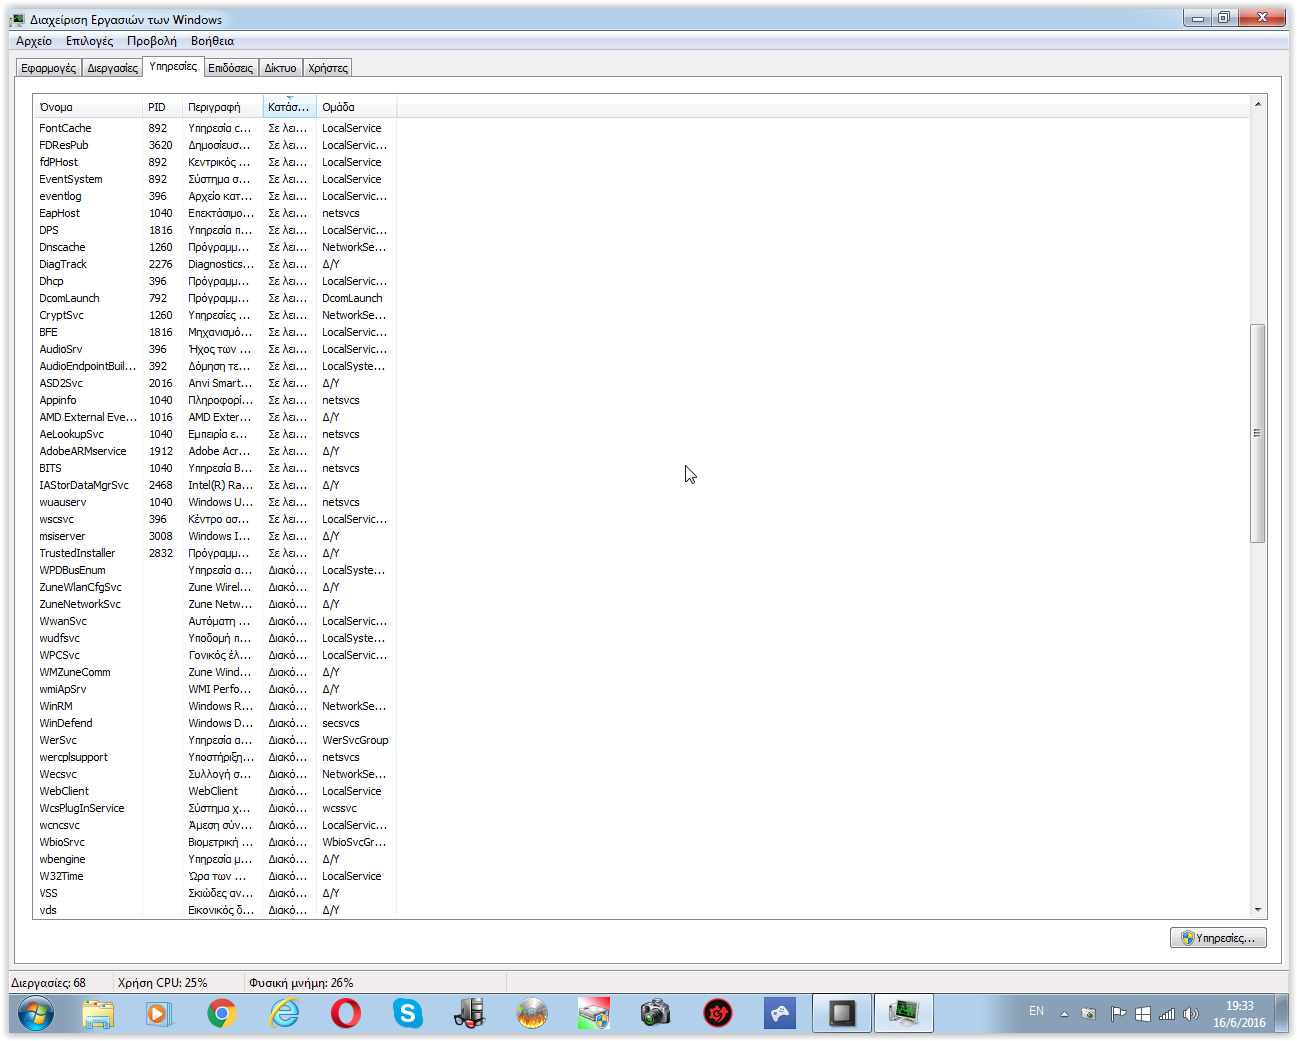The image size is (1297, 1041).
Task: Click Φυσική μνήμη: 26% in status bar
Action: pyautogui.click(x=301, y=983)
